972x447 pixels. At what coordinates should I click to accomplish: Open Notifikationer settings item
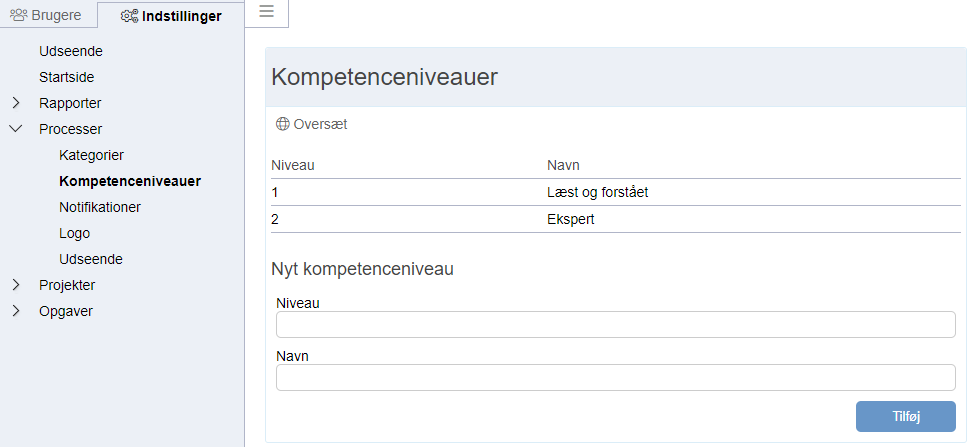100,207
